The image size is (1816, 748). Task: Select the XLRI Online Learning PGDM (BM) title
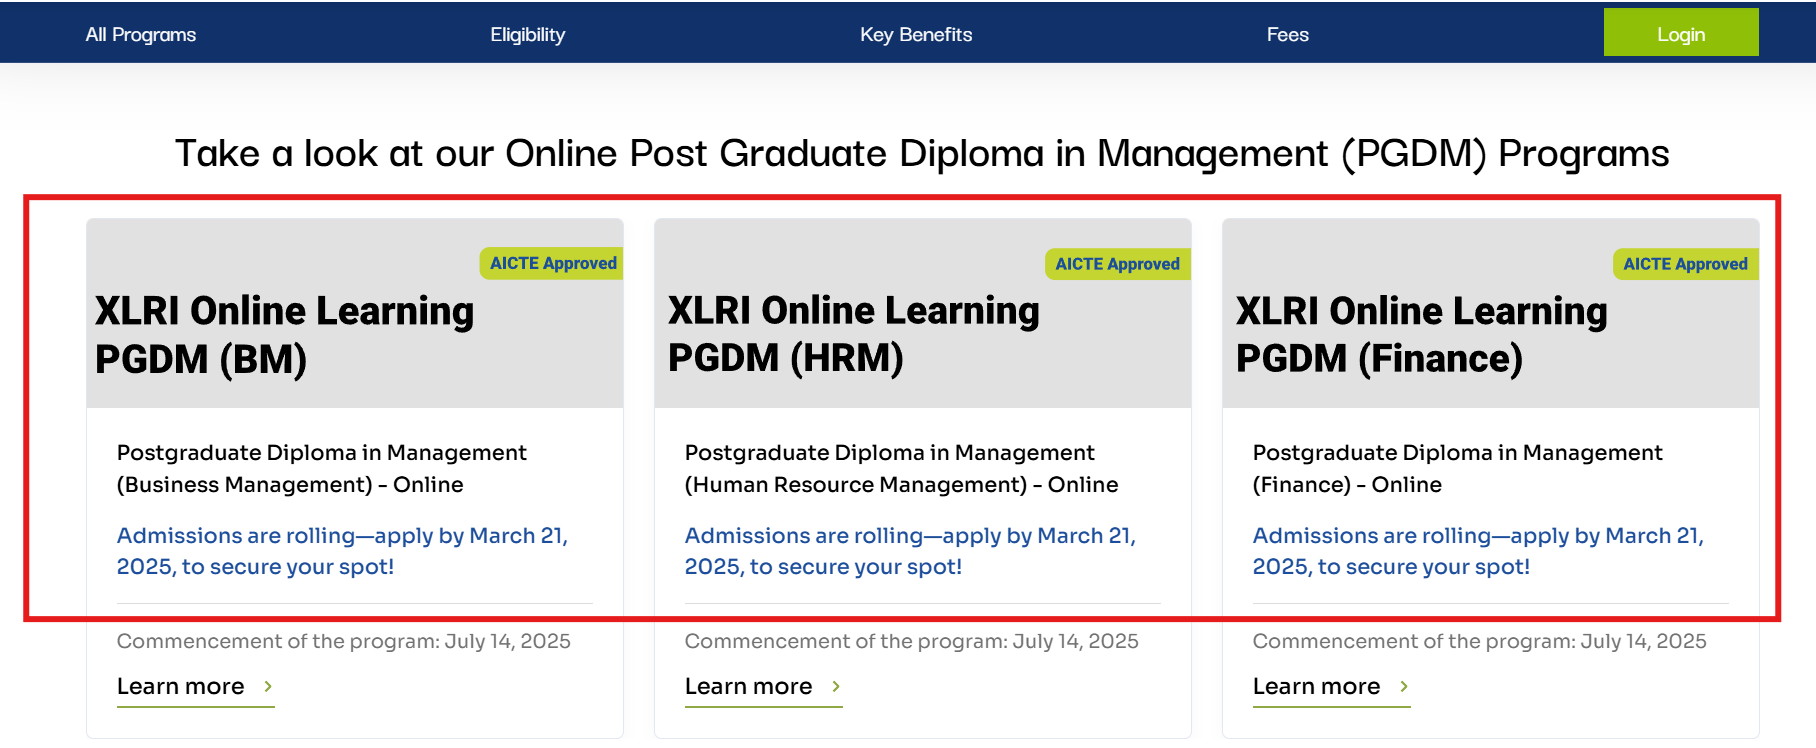pyautogui.click(x=285, y=335)
